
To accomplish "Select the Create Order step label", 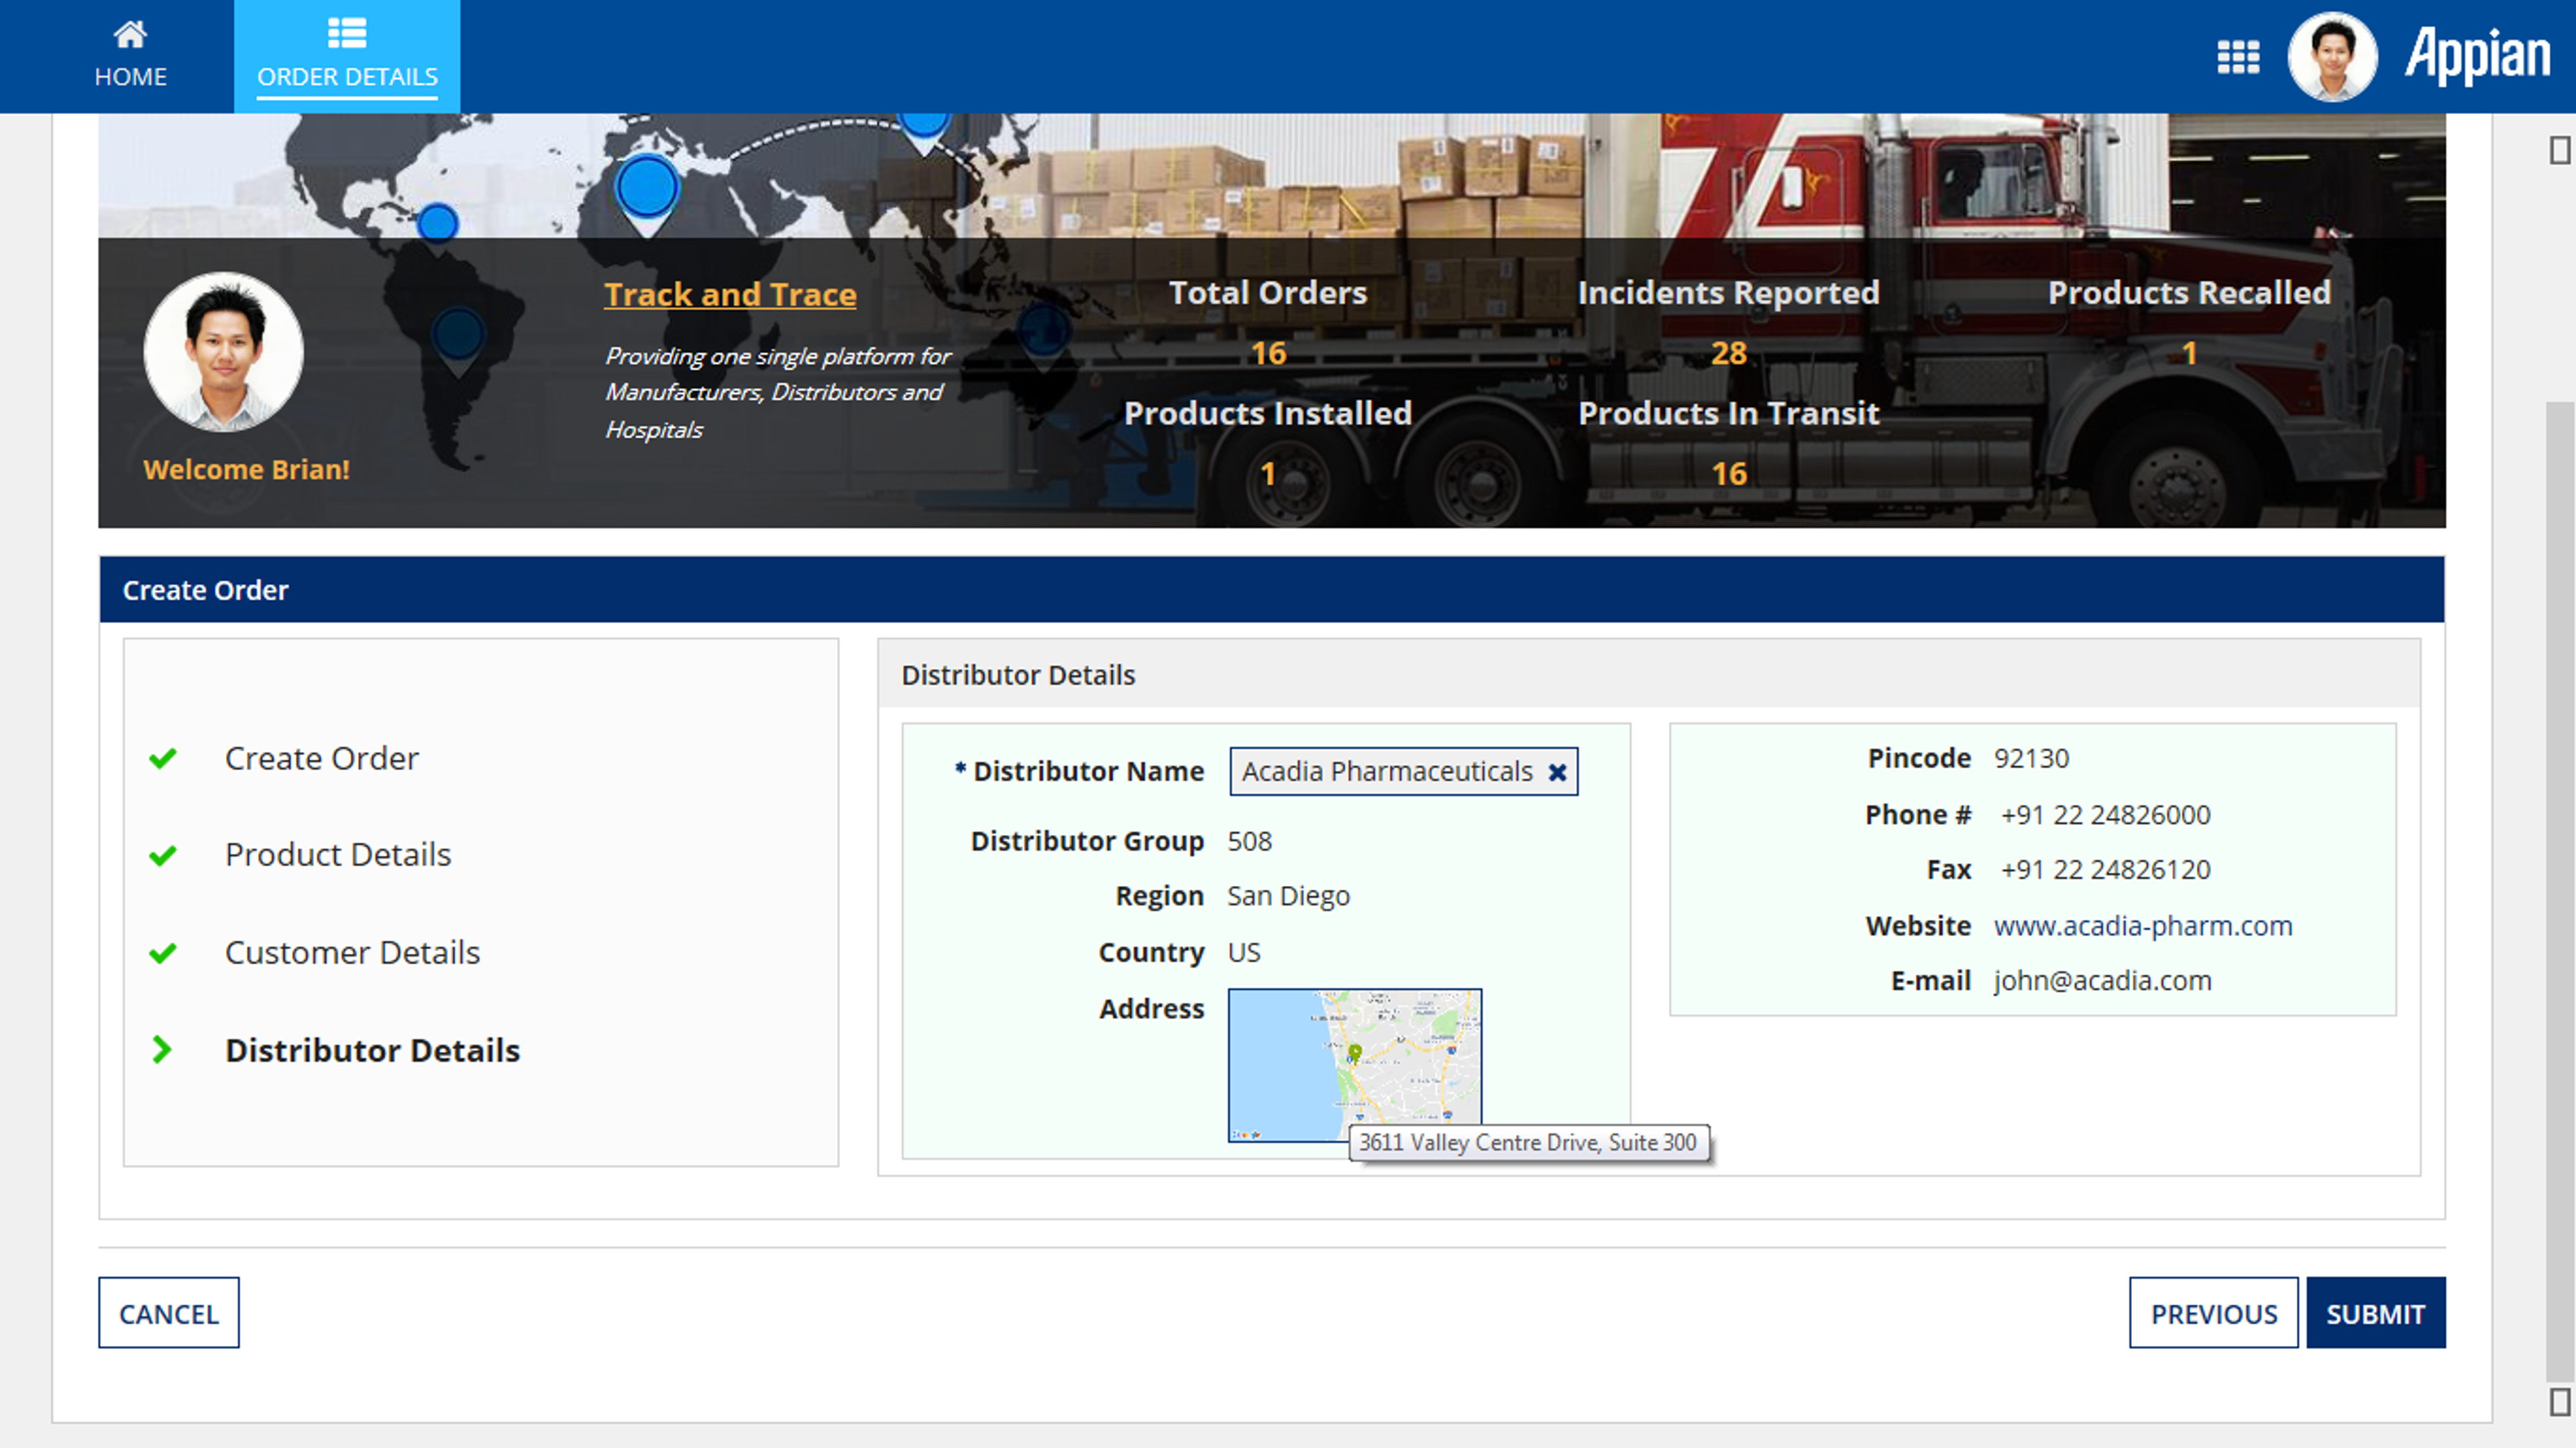I will (x=321, y=758).
